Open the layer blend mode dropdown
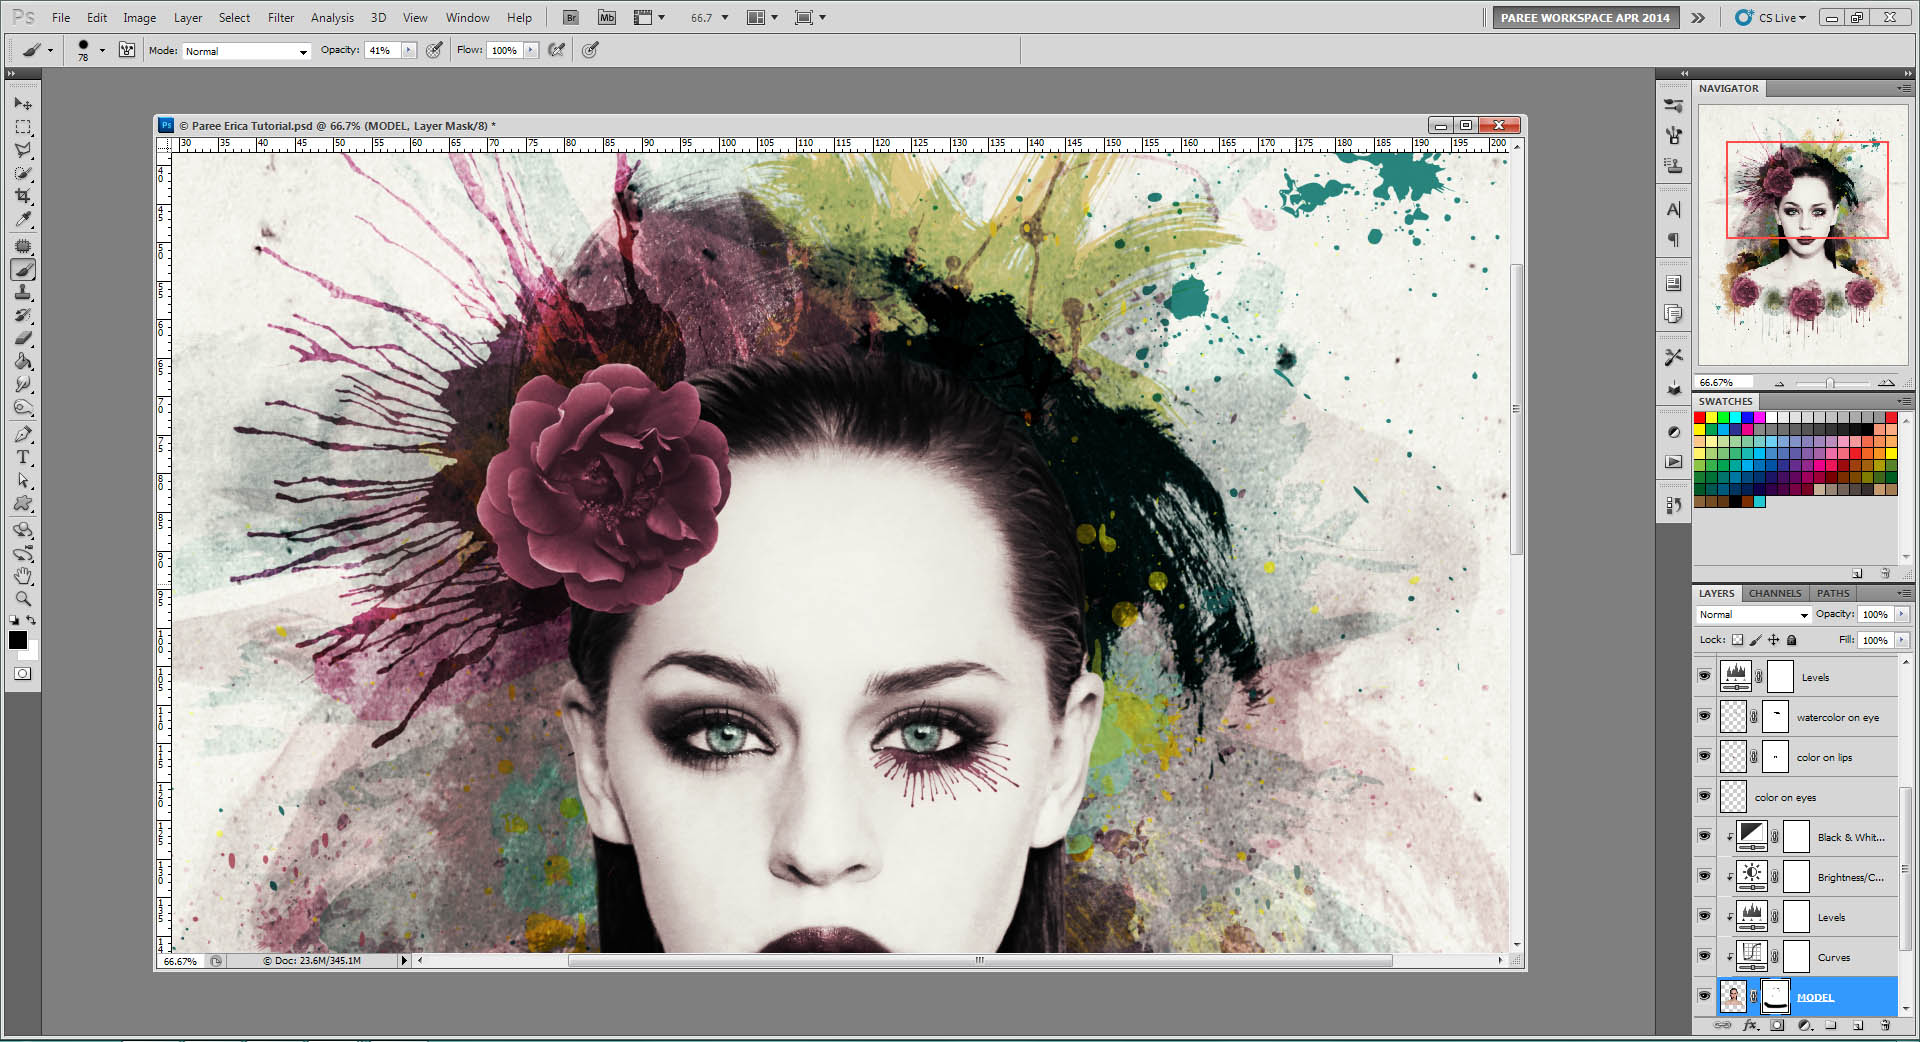1920x1042 pixels. click(x=1753, y=615)
